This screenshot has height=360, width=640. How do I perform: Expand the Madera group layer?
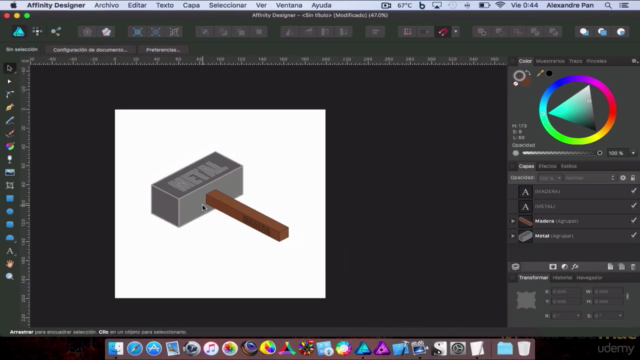tap(513, 221)
